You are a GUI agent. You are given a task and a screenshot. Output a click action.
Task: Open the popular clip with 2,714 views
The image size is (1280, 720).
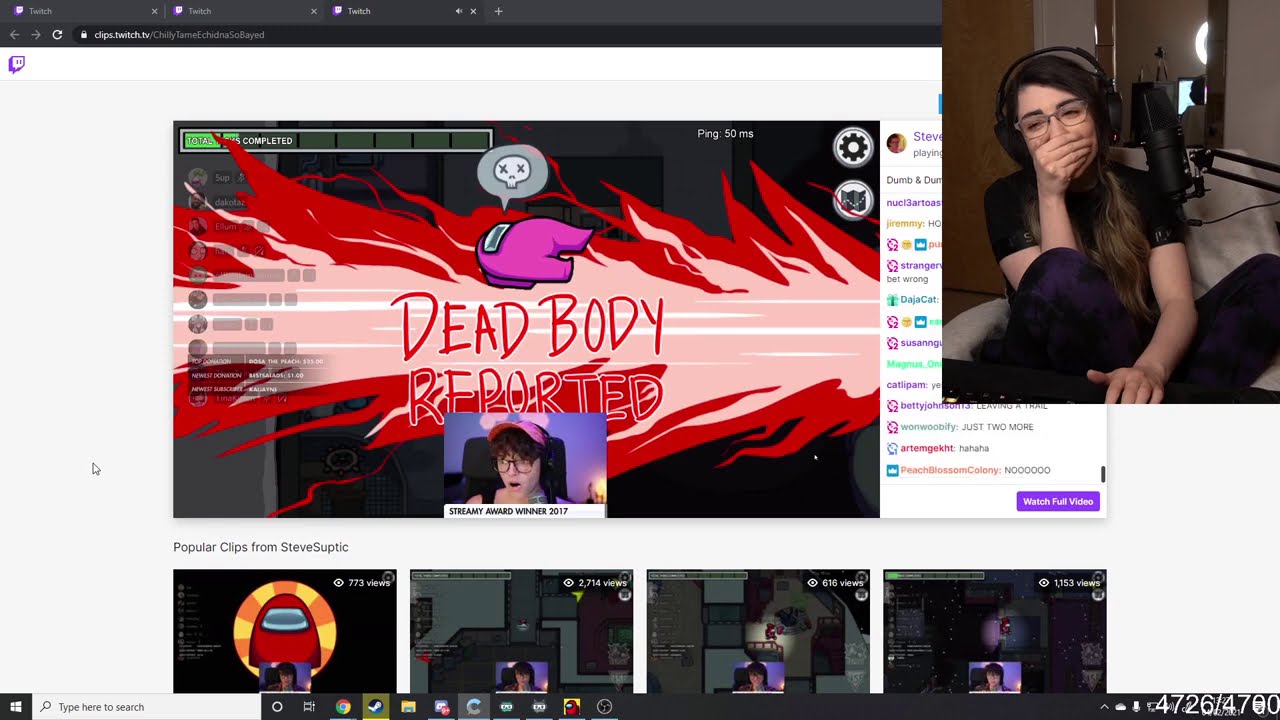click(x=521, y=631)
